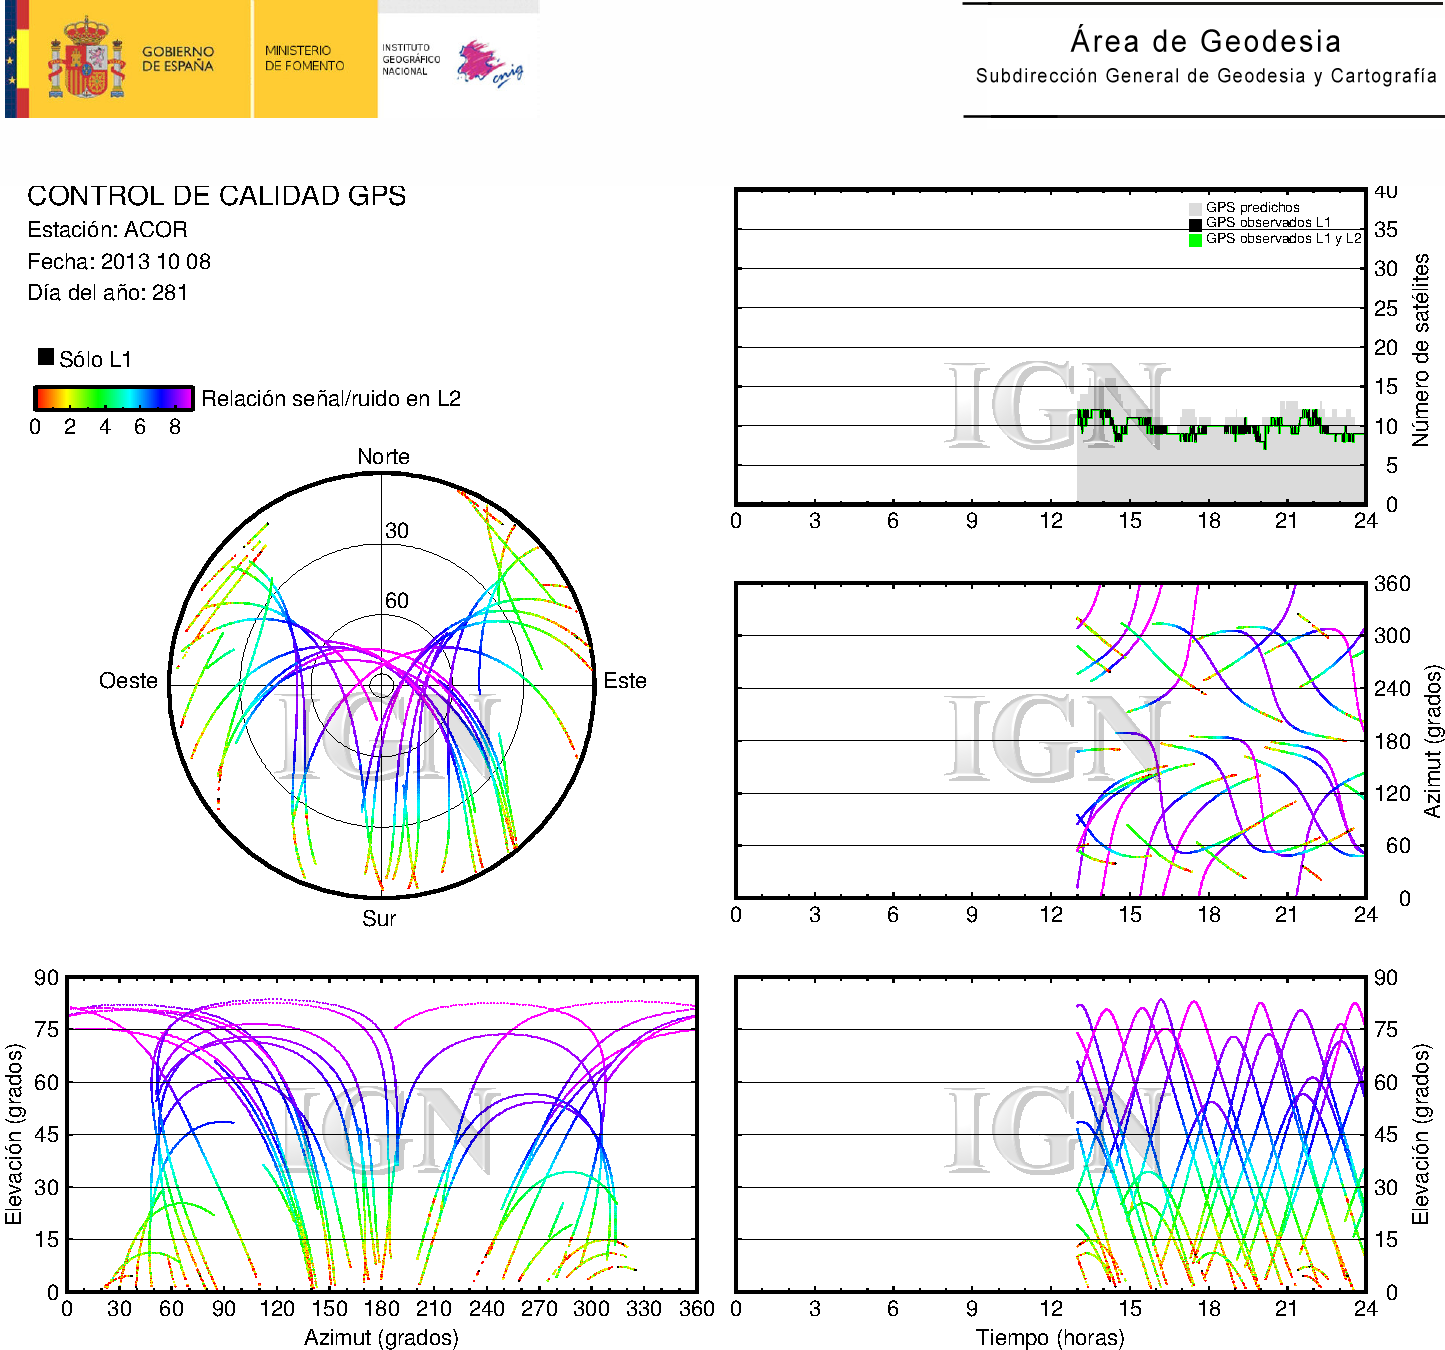This screenshot has height=1350, width=1445.
Task: Click the Área de Geodesia heading
Action: tap(1205, 41)
